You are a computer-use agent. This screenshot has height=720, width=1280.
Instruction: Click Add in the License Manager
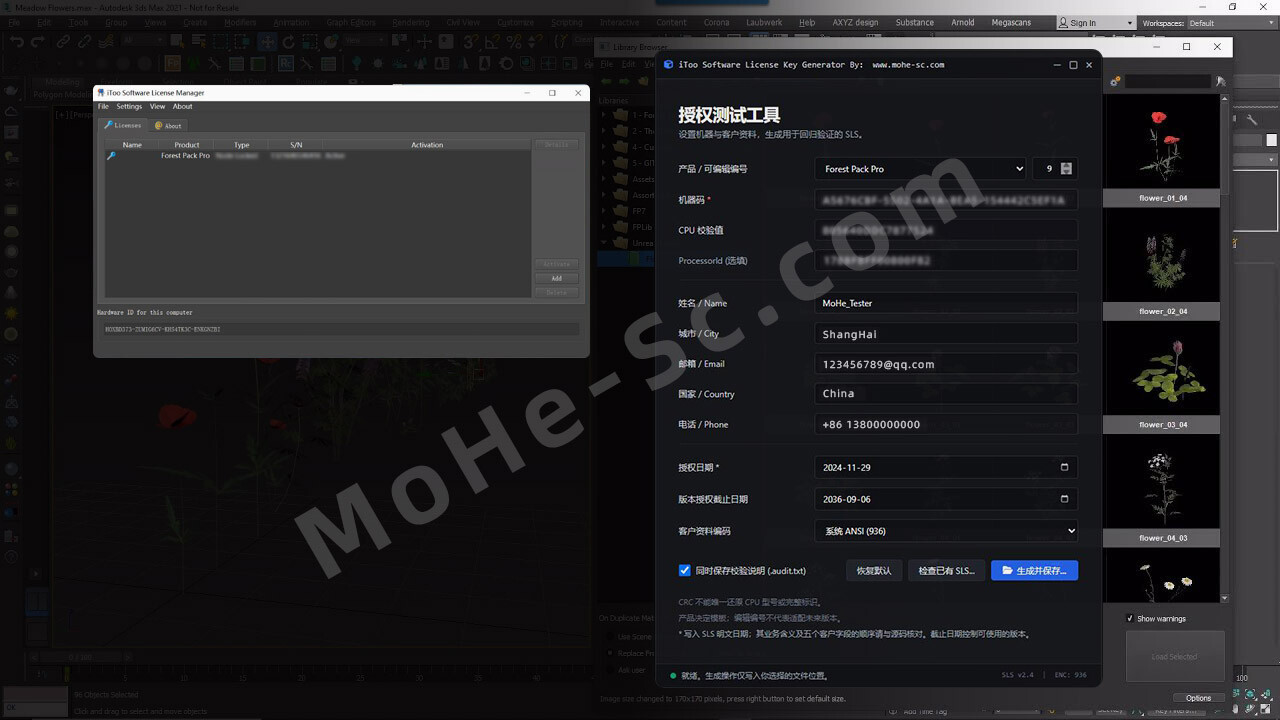point(556,278)
